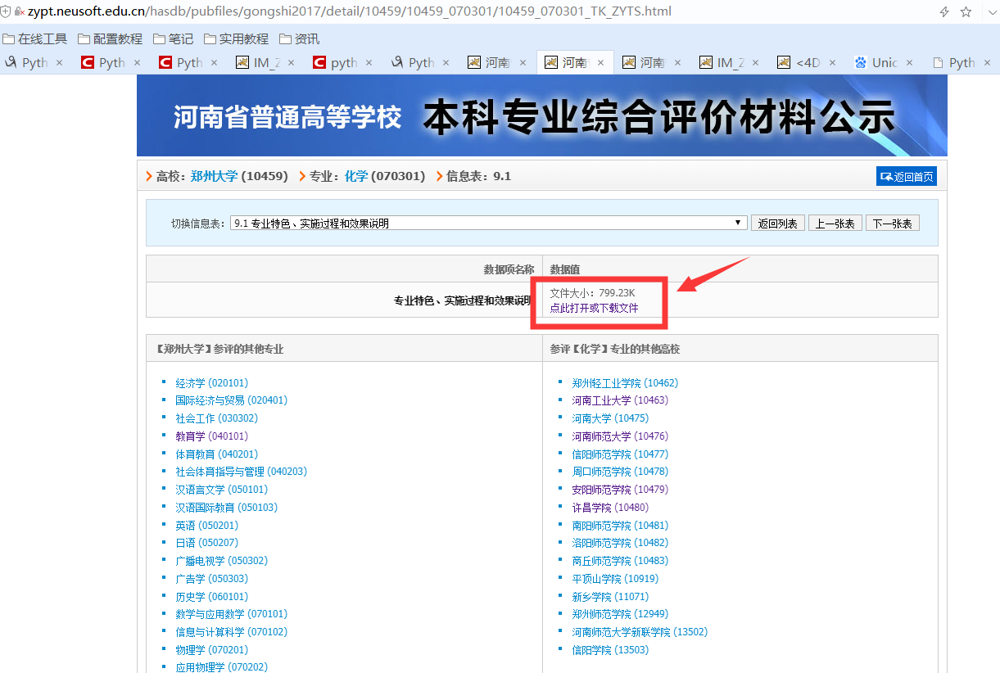1000x673 pixels.
Task: Open the 广告学 (050303) link
Action: 212,578
